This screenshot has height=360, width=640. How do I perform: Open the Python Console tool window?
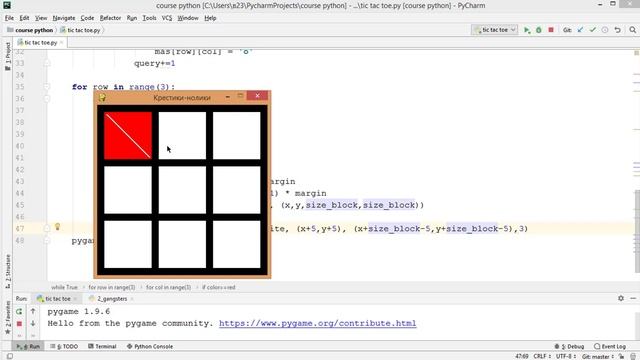[150, 347]
